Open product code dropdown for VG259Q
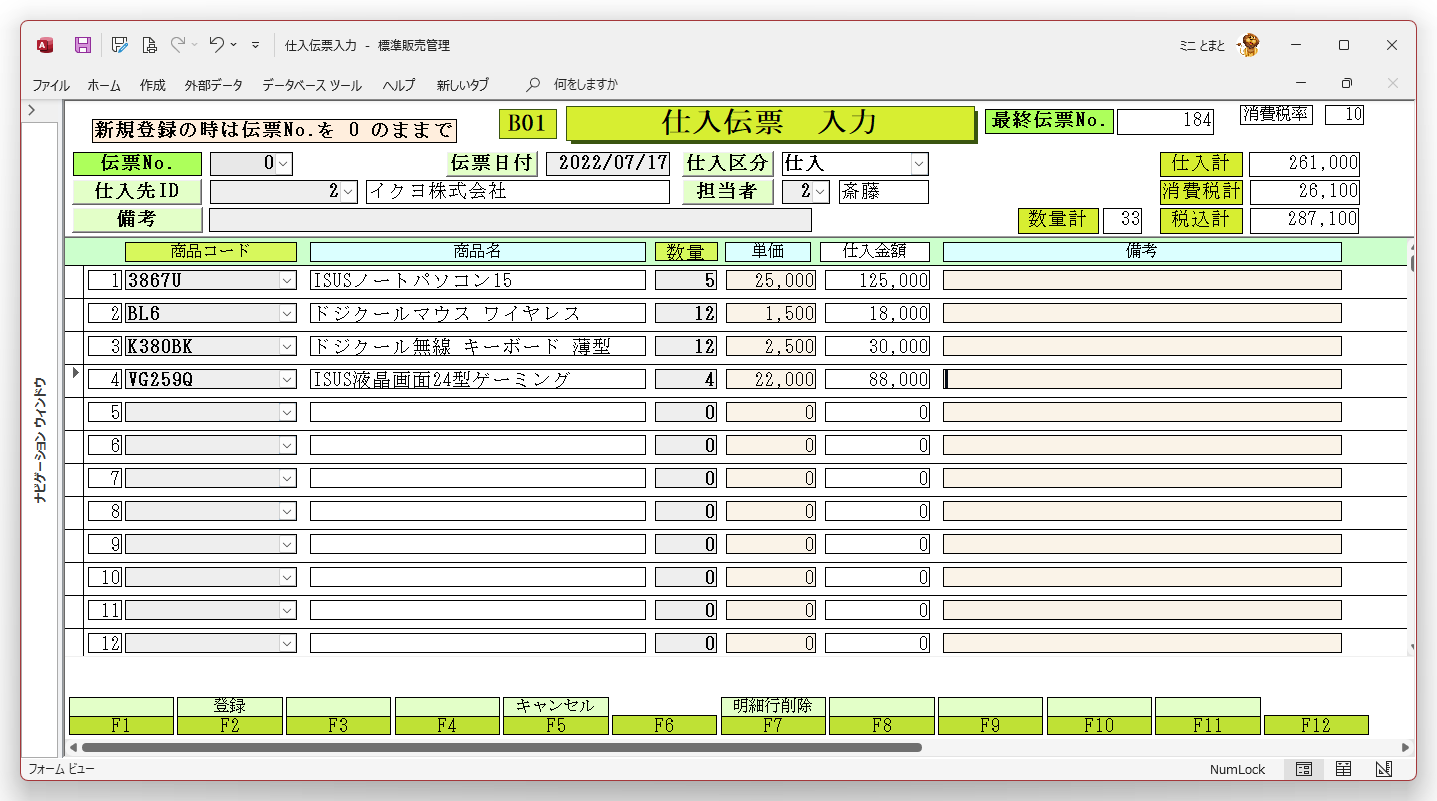The image size is (1437, 801). click(x=288, y=380)
